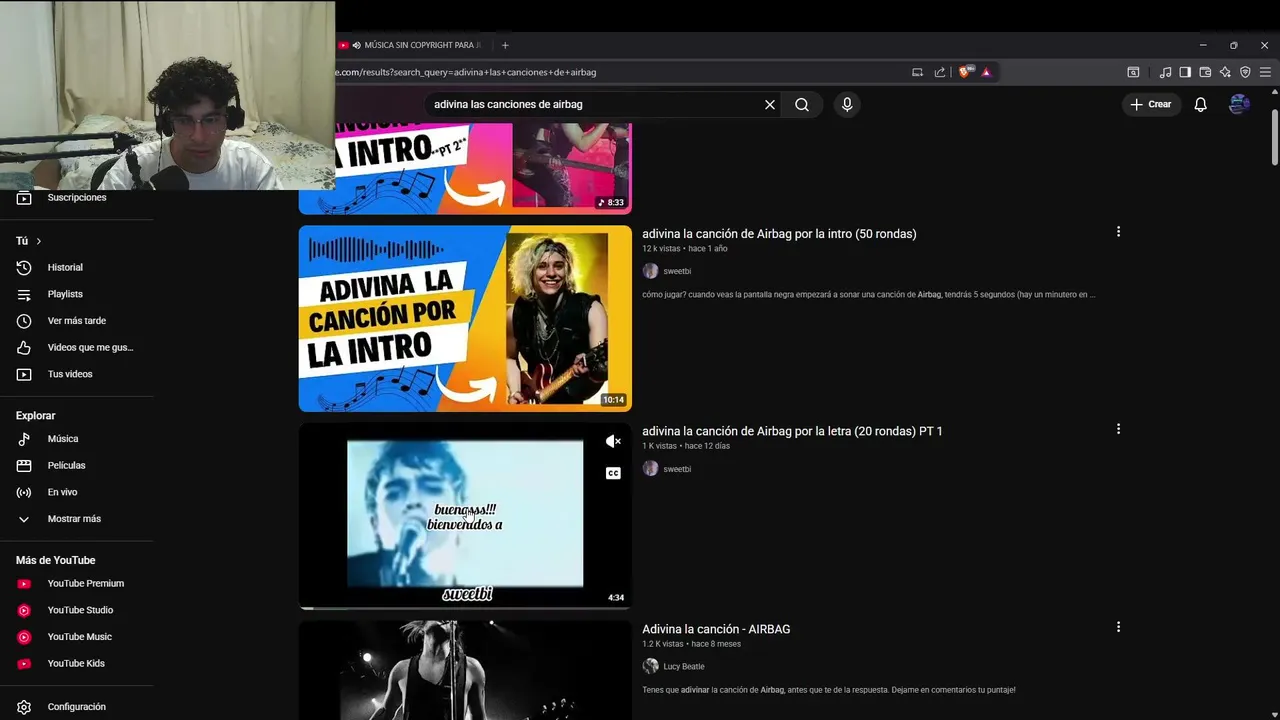The width and height of the screenshot is (1280, 720).
Task: Open 'adivina la canción de Airbag por la intro' title
Action: pos(779,234)
